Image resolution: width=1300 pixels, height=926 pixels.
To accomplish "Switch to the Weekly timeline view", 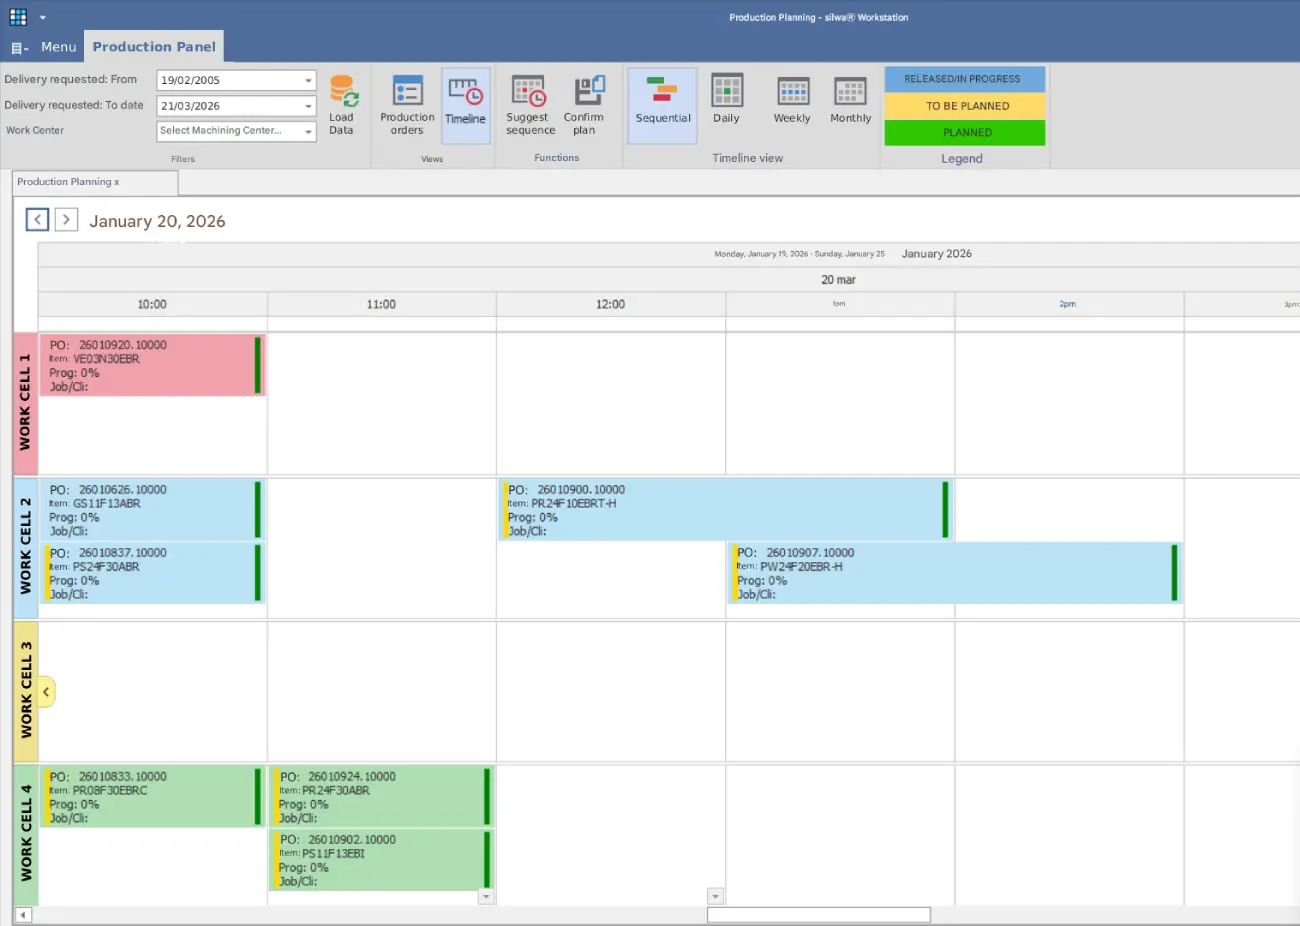I will coord(791,103).
